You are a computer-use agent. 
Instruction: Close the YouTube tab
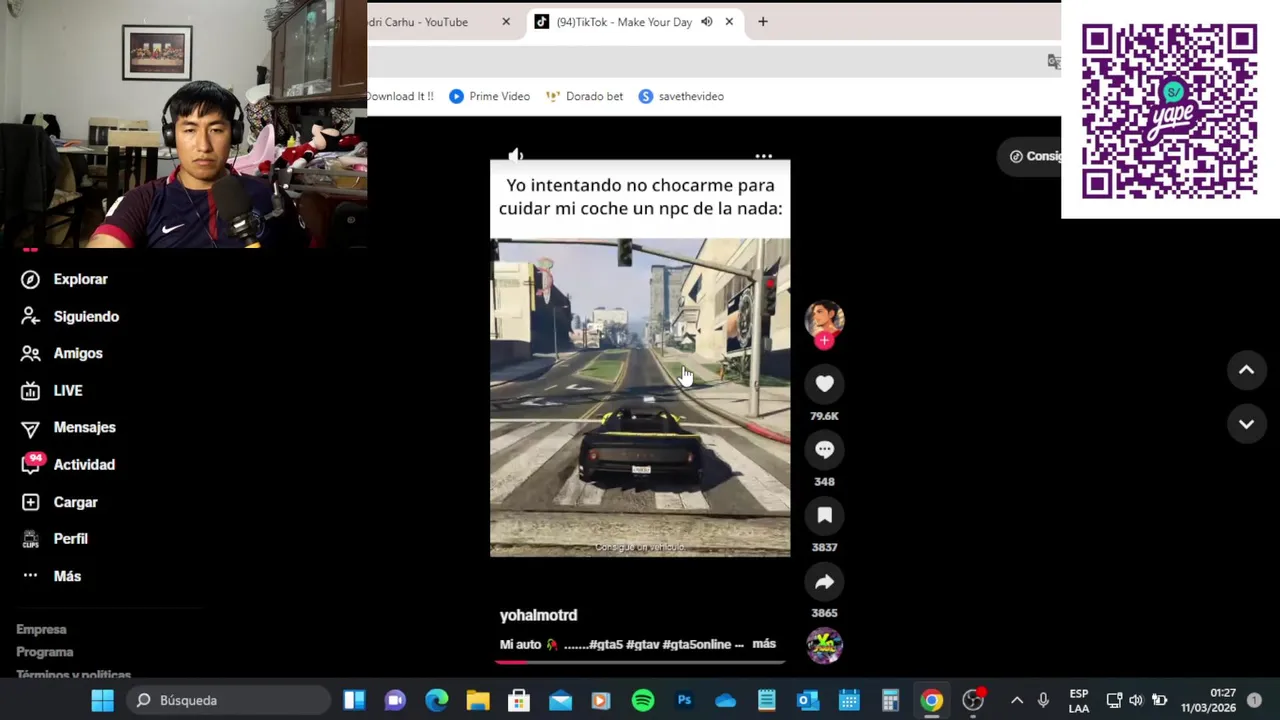point(506,22)
